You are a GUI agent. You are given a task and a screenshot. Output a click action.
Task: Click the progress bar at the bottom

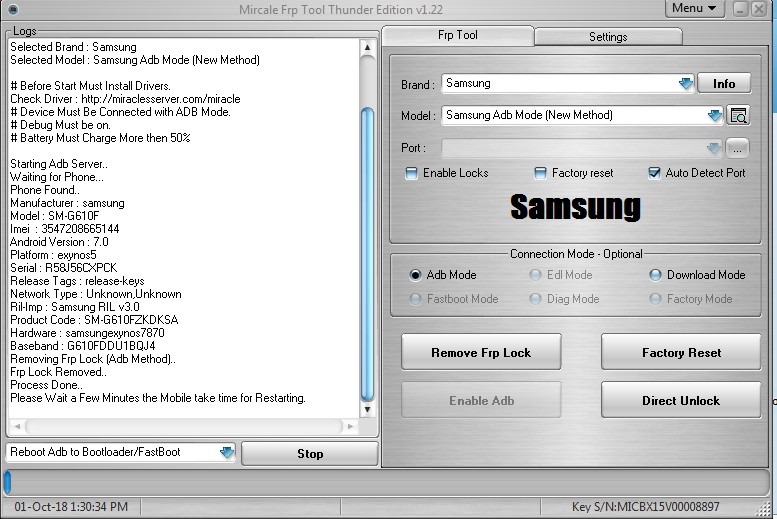coord(387,482)
